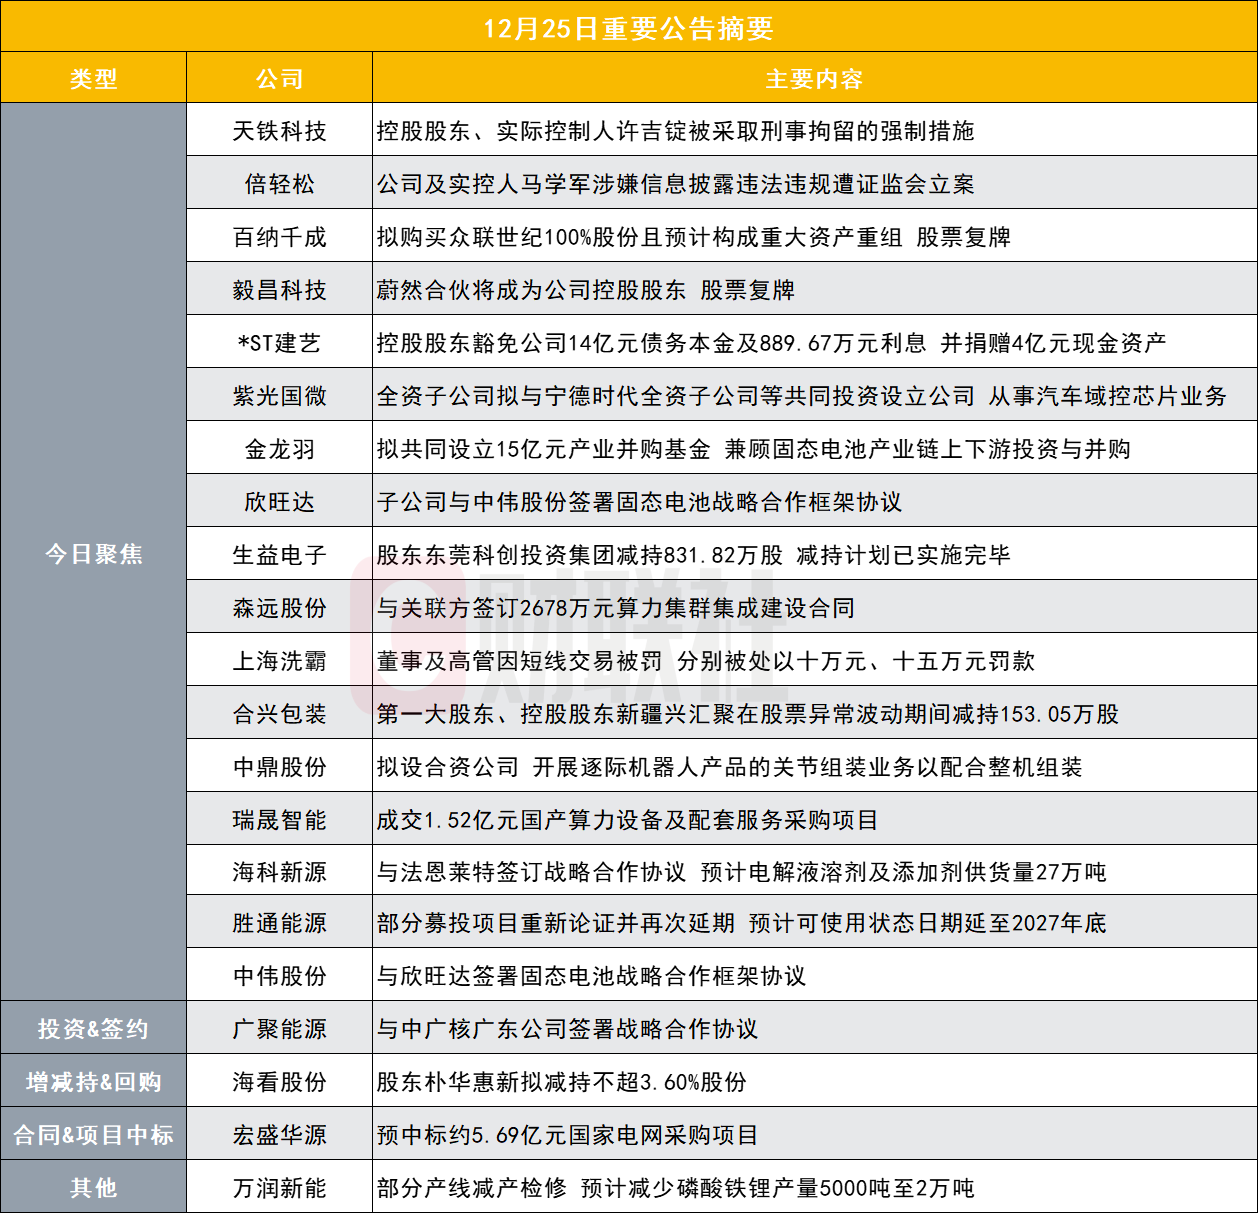Click company name '合兴包装'
1258x1213 pixels.
pos(279,714)
